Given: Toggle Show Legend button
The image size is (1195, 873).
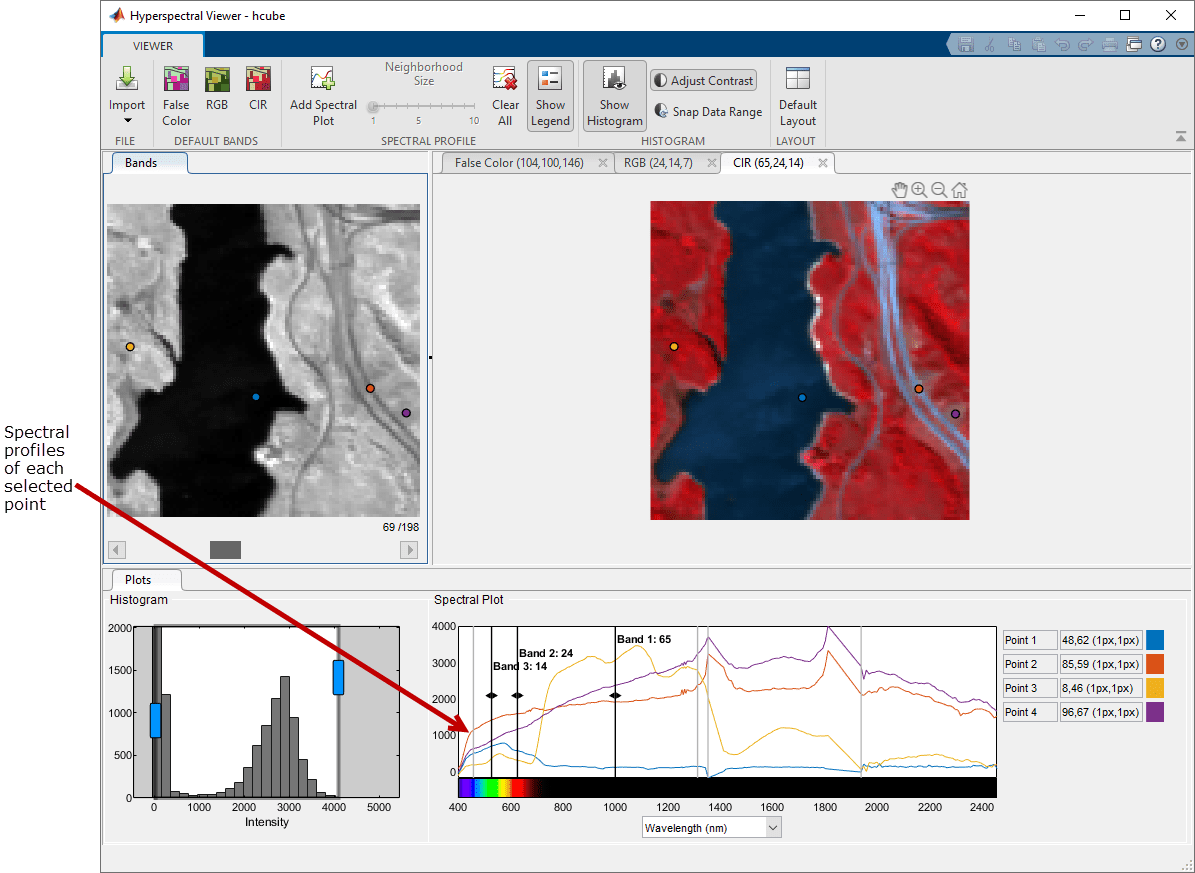Looking at the screenshot, I should pyautogui.click(x=550, y=95).
